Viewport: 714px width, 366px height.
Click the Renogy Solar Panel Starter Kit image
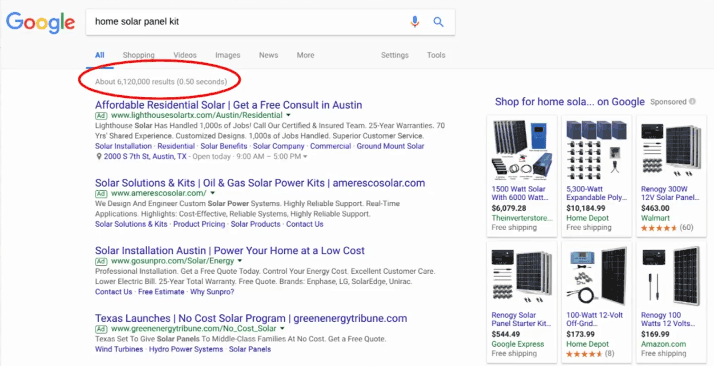[521, 276]
